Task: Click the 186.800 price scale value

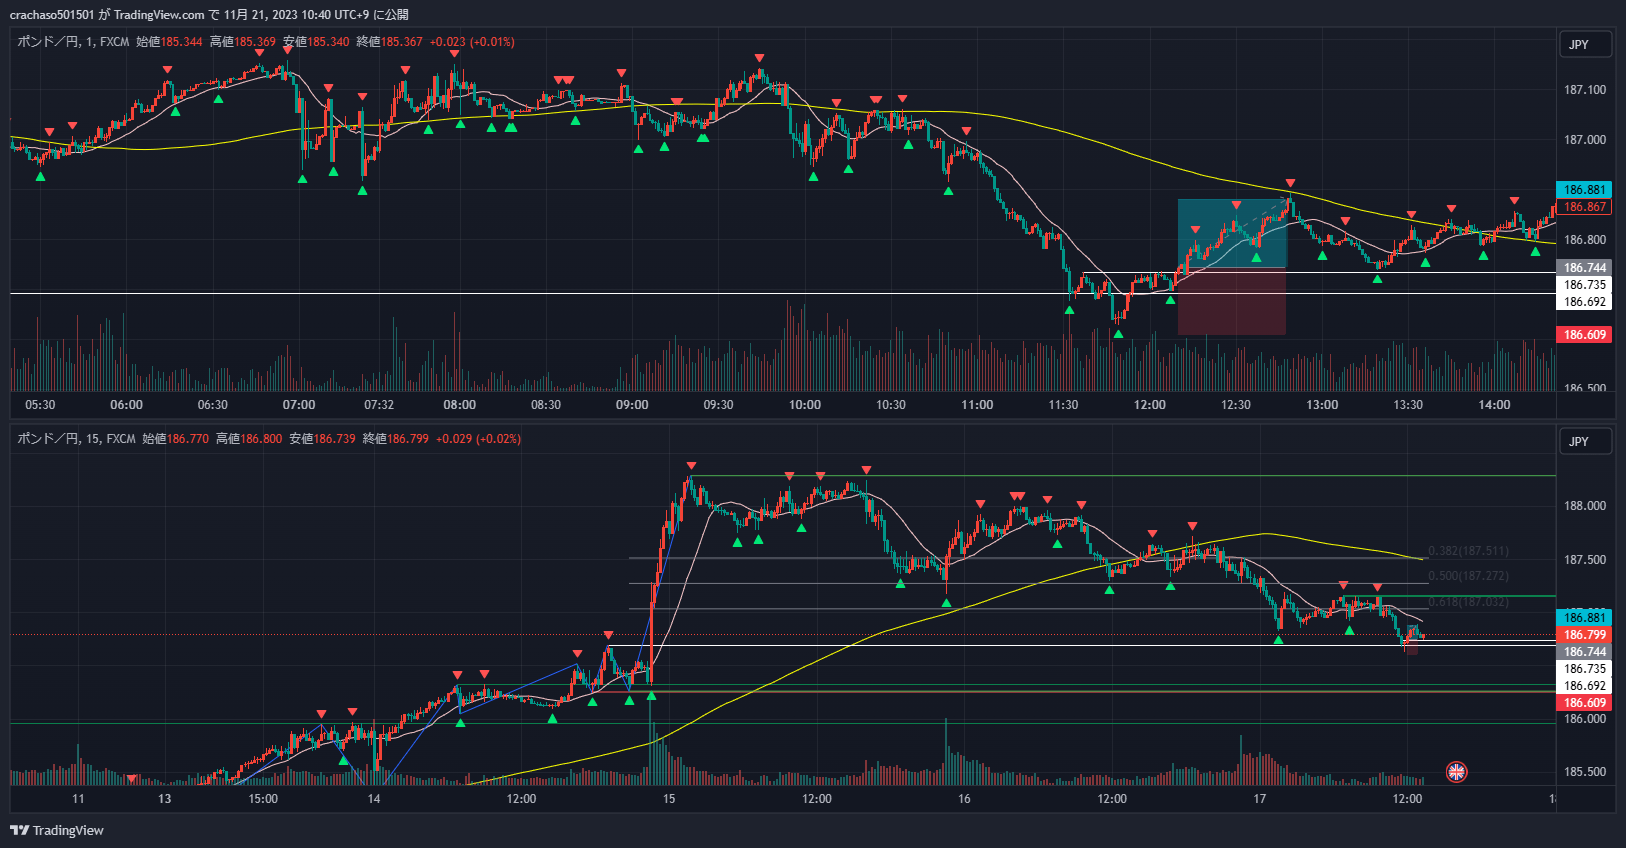Action: [x=1585, y=240]
